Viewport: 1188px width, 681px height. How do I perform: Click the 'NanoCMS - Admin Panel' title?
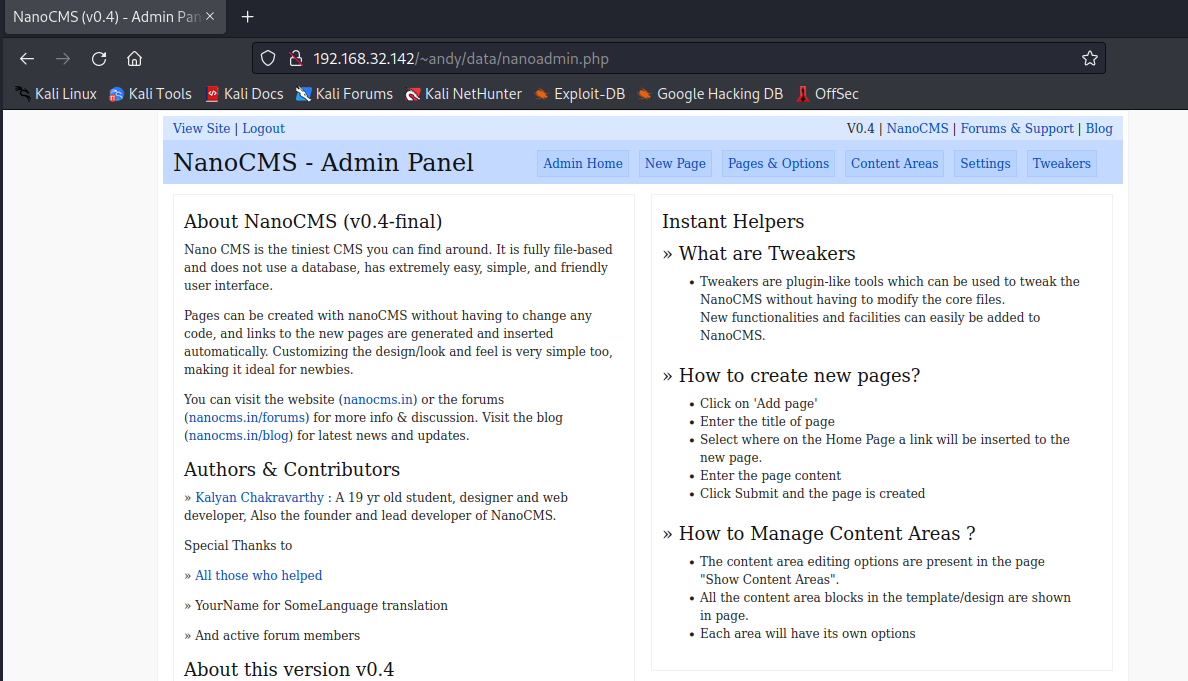coord(323,162)
